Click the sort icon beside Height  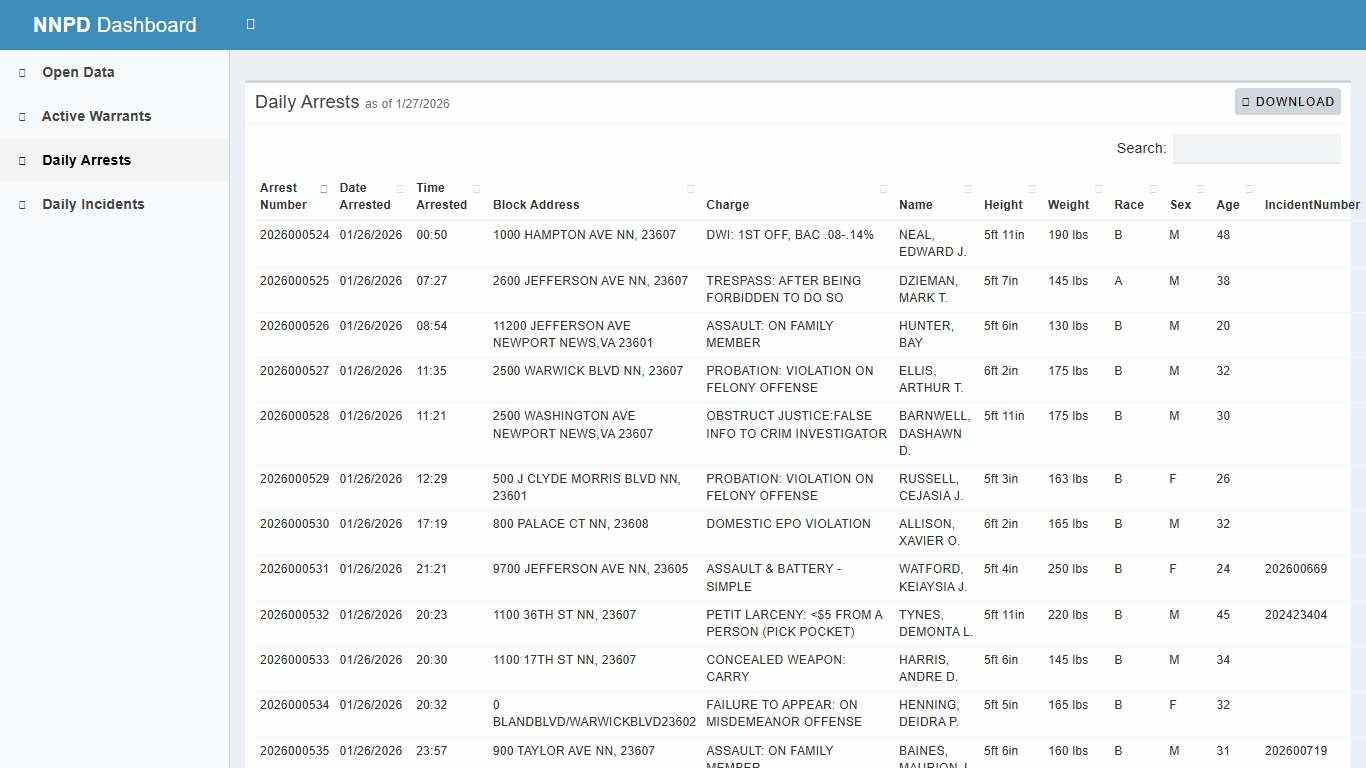coord(1031,188)
